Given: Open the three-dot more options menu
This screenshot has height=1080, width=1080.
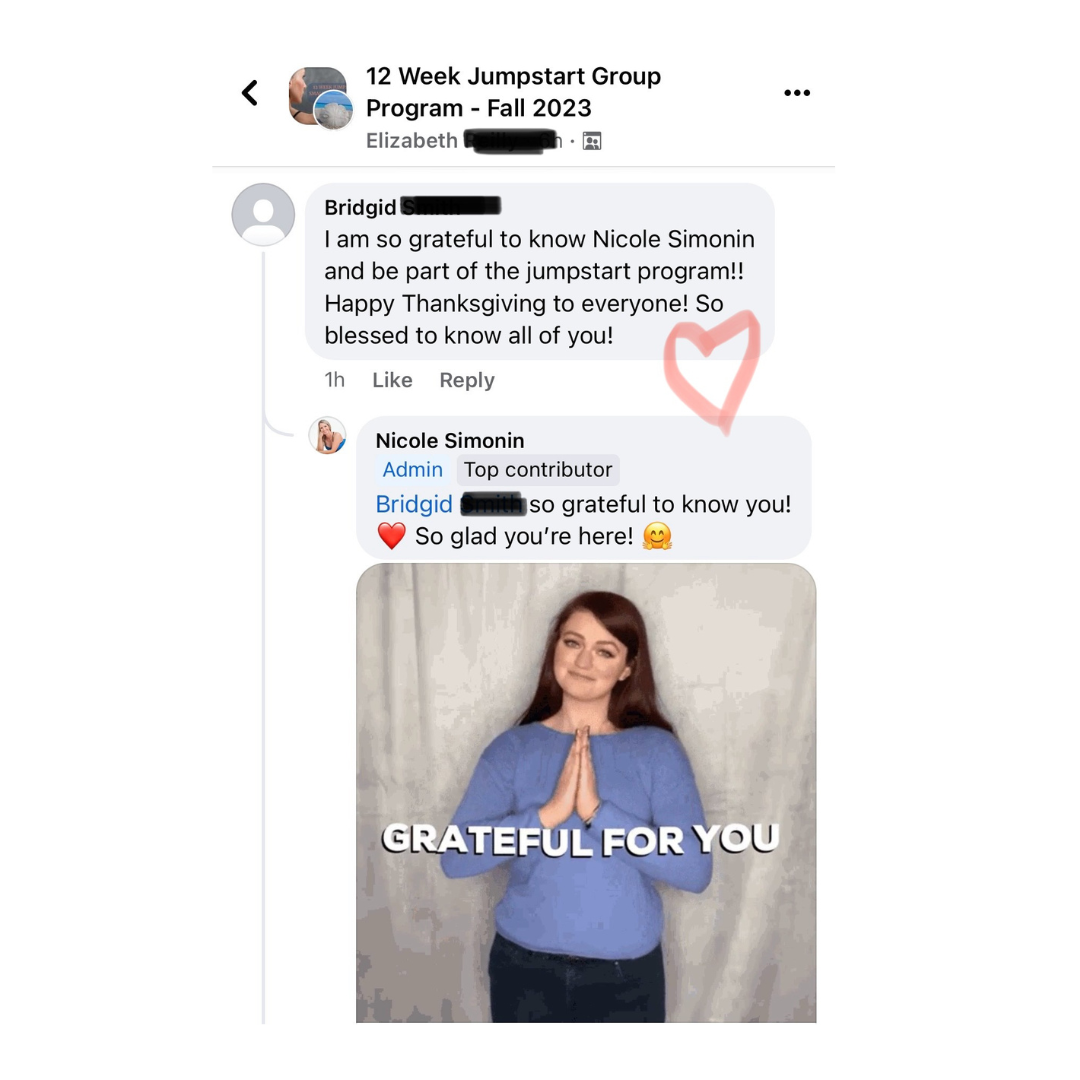Looking at the screenshot, I should (x=797, y=93).
